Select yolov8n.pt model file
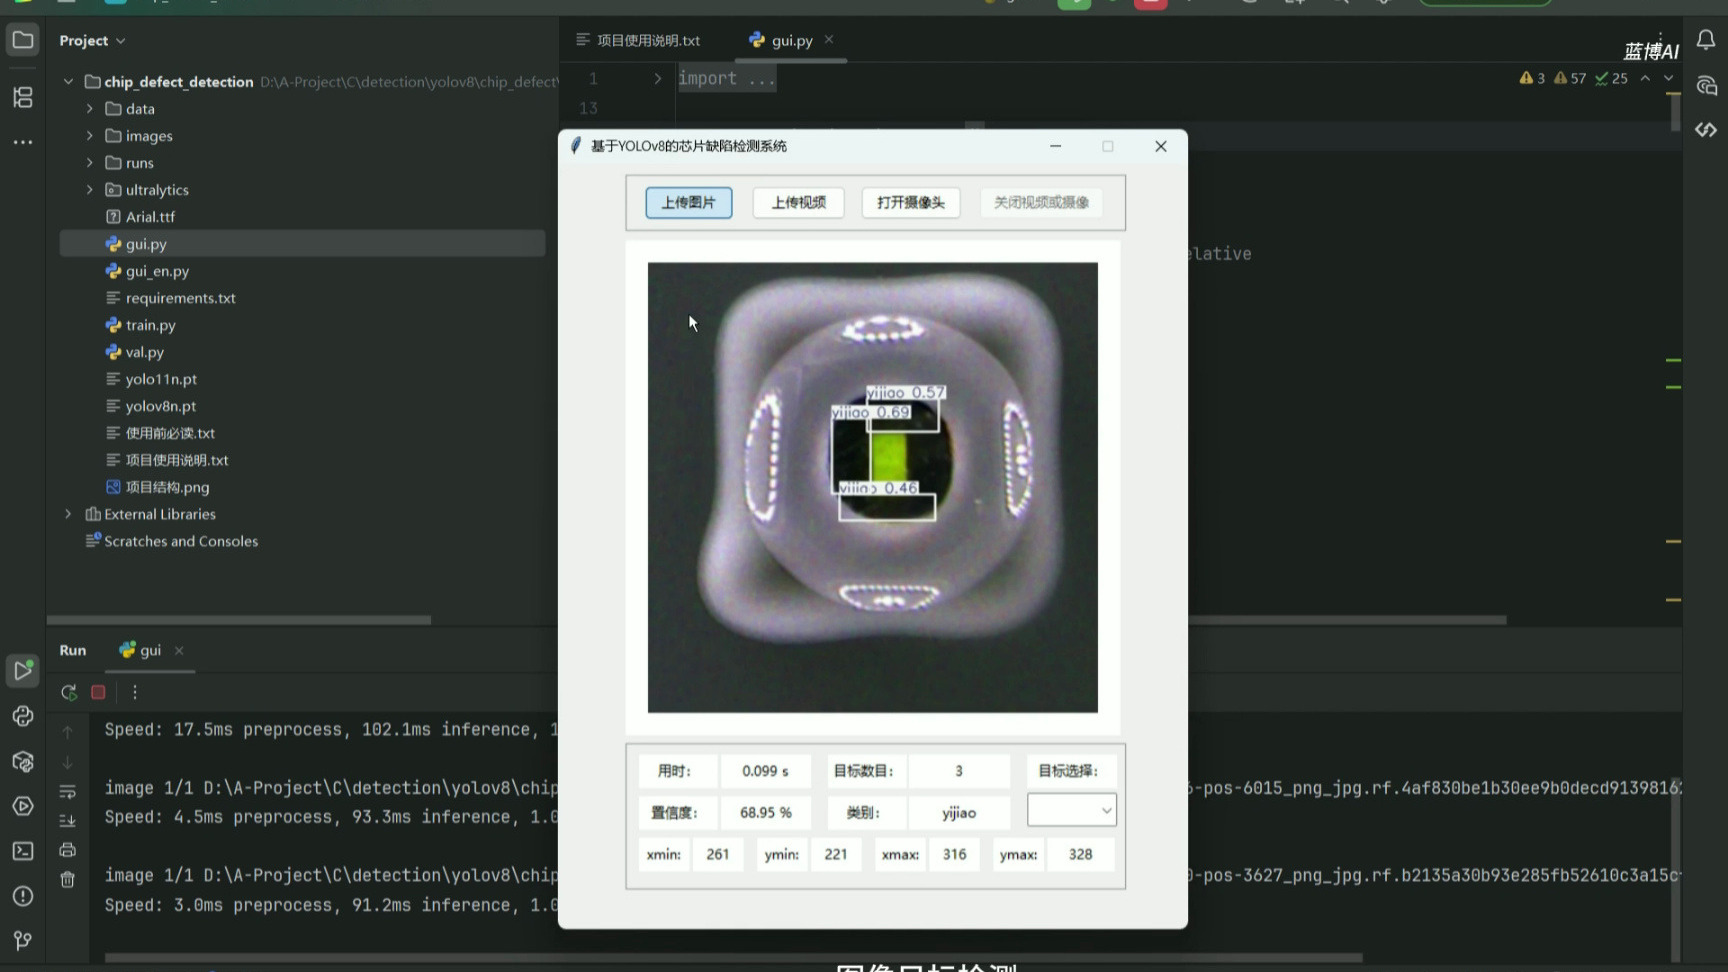1728x972 pixels. pyautogui.click(x=160, y=406)
